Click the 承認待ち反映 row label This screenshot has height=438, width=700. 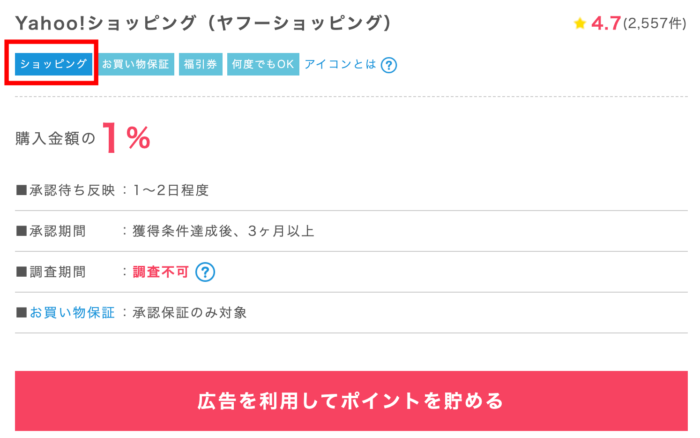66,190
